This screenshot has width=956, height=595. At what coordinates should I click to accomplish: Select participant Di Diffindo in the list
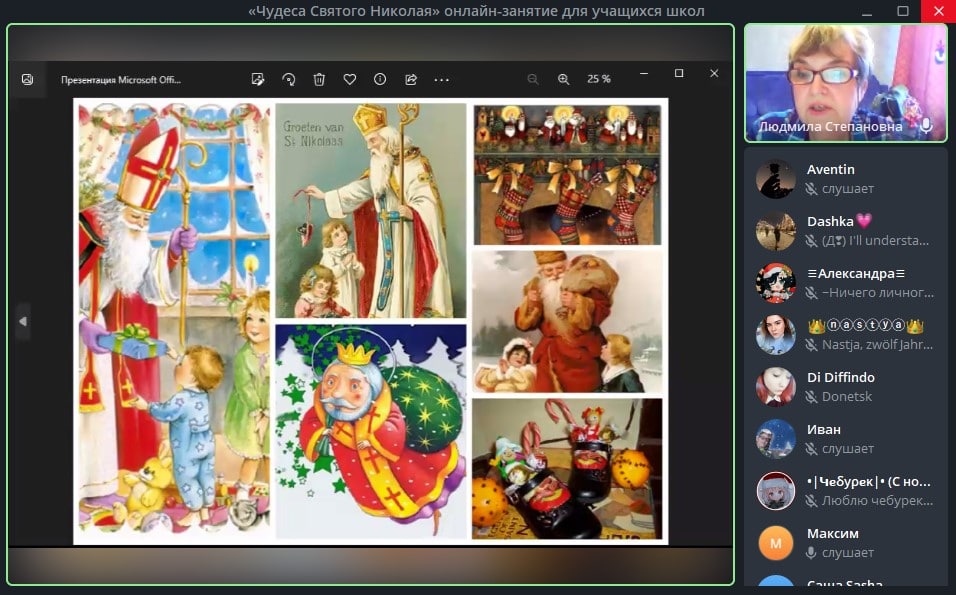click(x=841, y=377)
